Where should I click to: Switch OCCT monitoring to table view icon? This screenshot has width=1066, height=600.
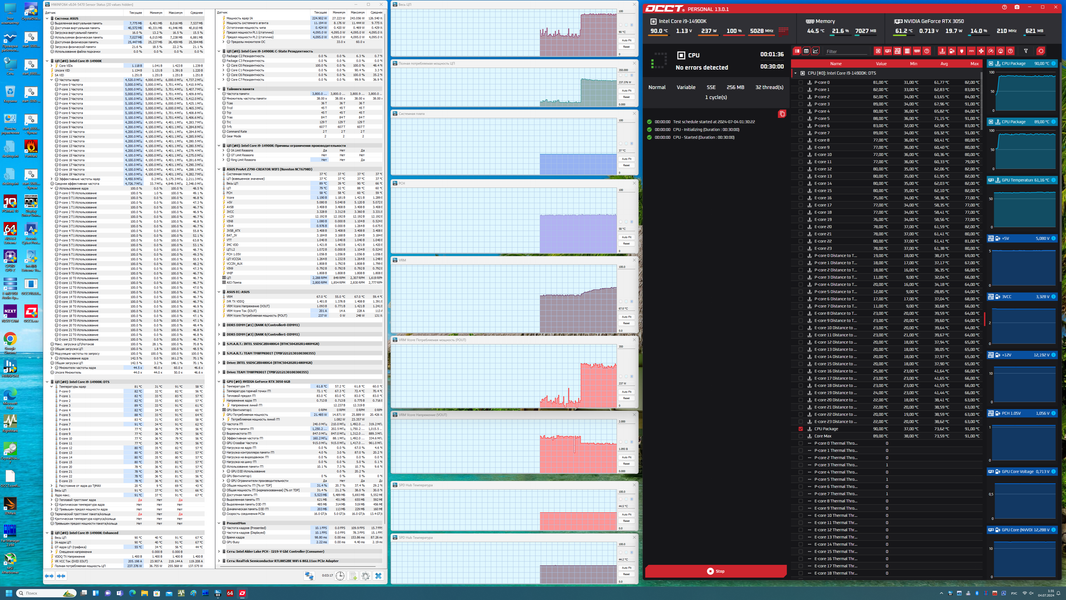coord(806,51)
